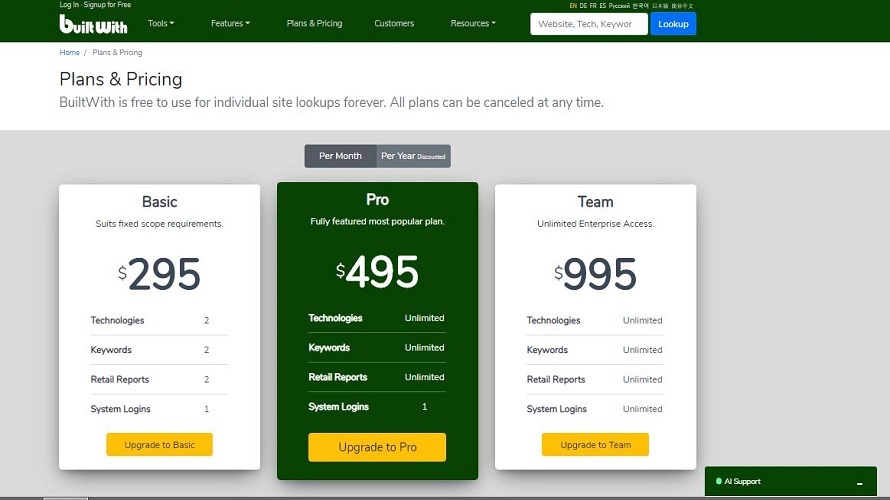Switch pricing to Per Month
890x500 pixels.
point(340,156)
